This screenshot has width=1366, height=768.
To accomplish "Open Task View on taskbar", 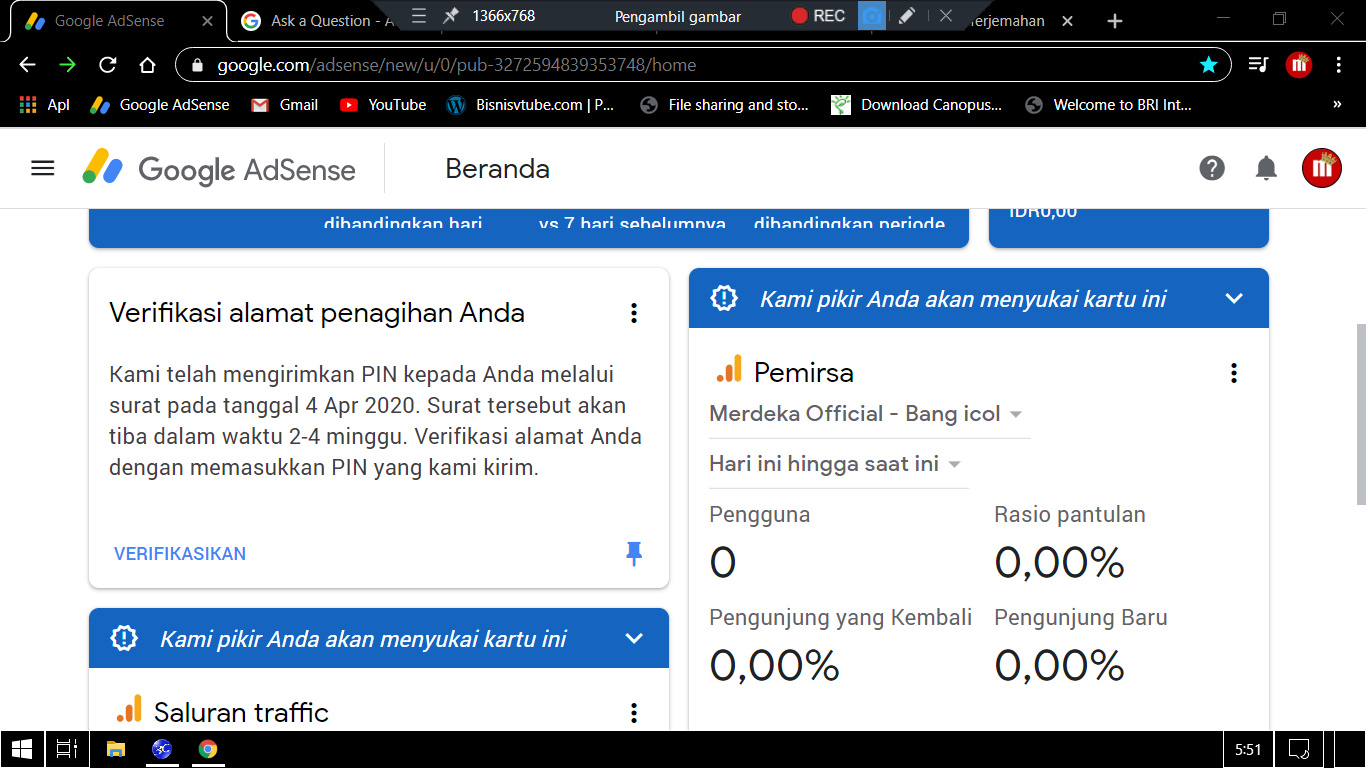I will (67, 748).
